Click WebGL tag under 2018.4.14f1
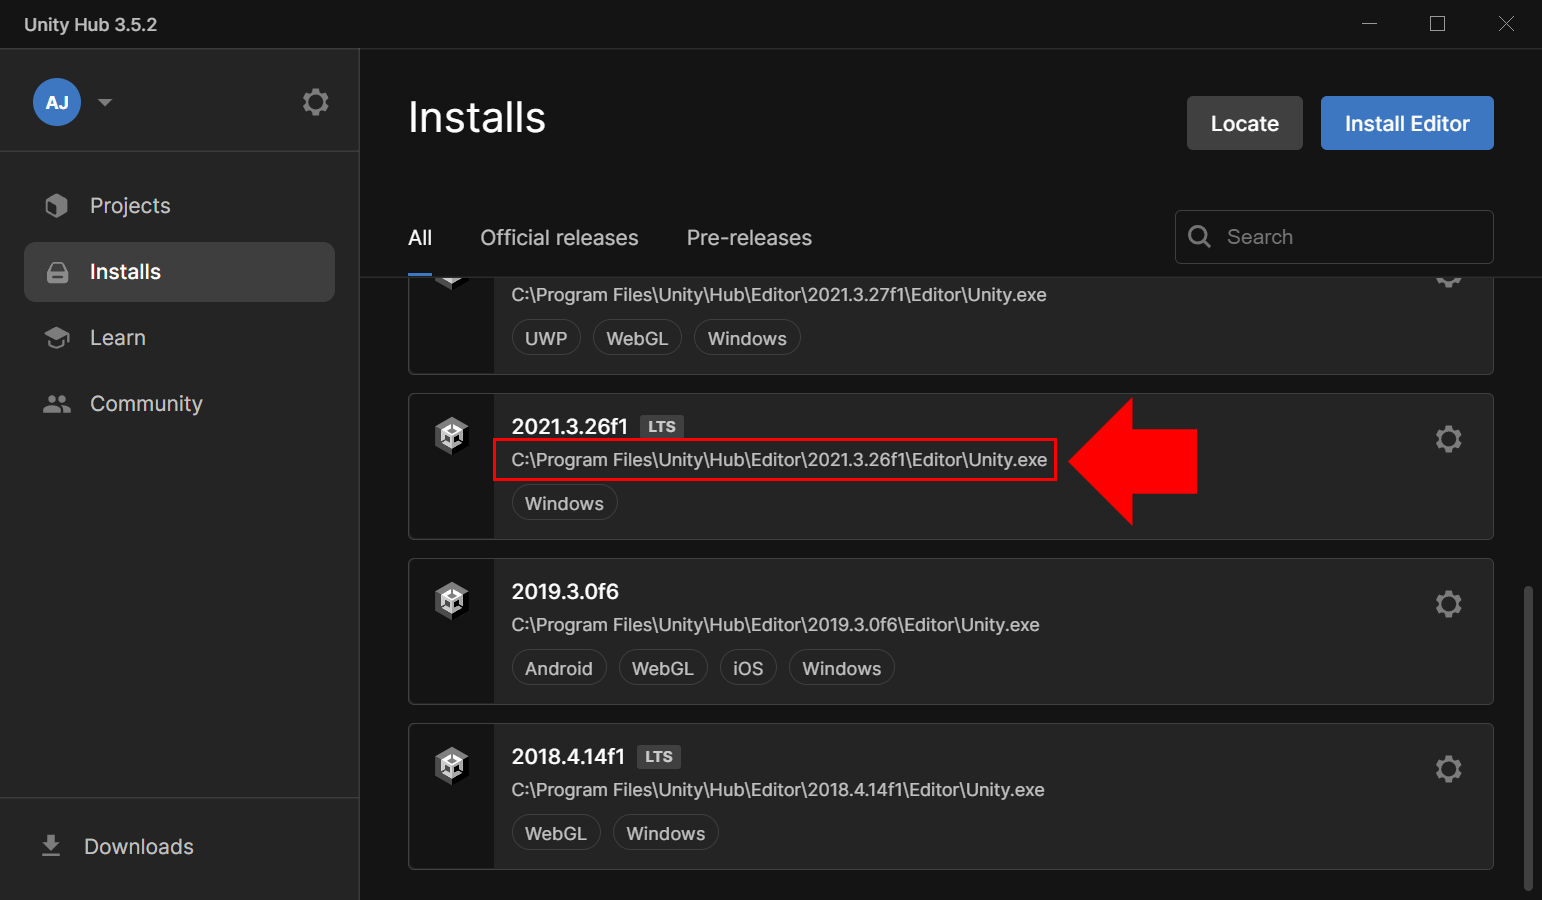1542x900 pixels. click(x=556, y=833)
